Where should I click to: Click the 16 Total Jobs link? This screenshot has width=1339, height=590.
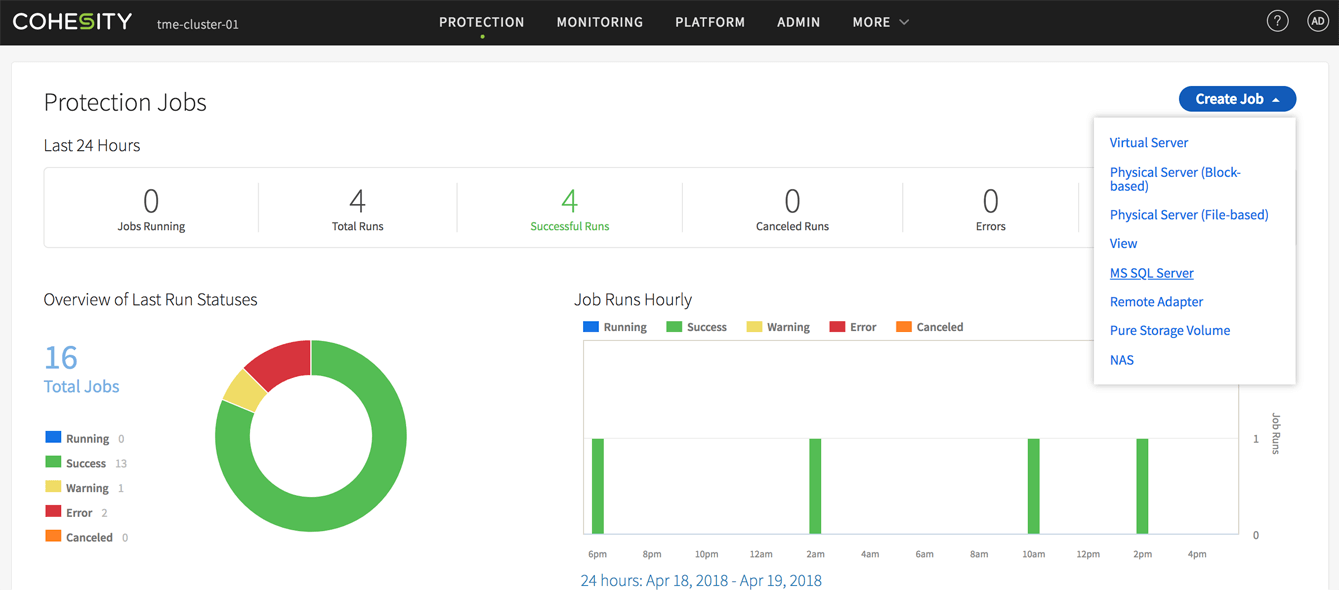[80, 370]
